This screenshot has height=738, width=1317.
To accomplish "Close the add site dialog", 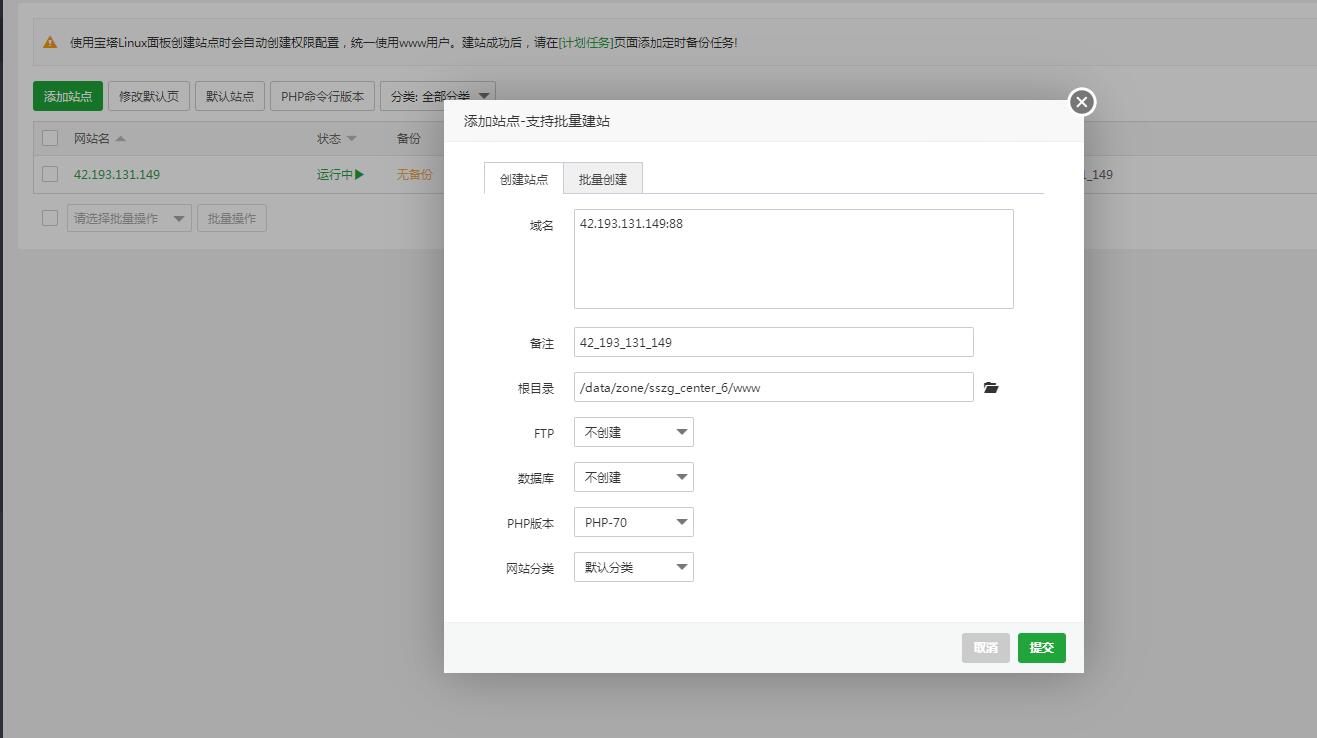I will pyautogui.click(x=1081, y=102).
